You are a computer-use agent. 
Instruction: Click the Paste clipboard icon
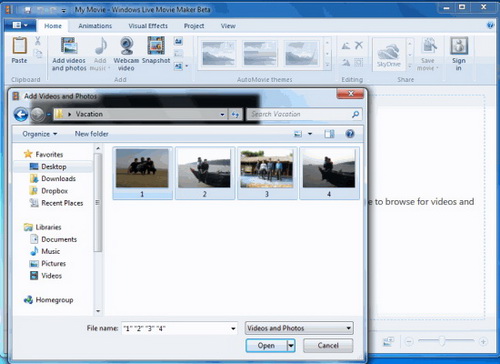tap(19, 45)
